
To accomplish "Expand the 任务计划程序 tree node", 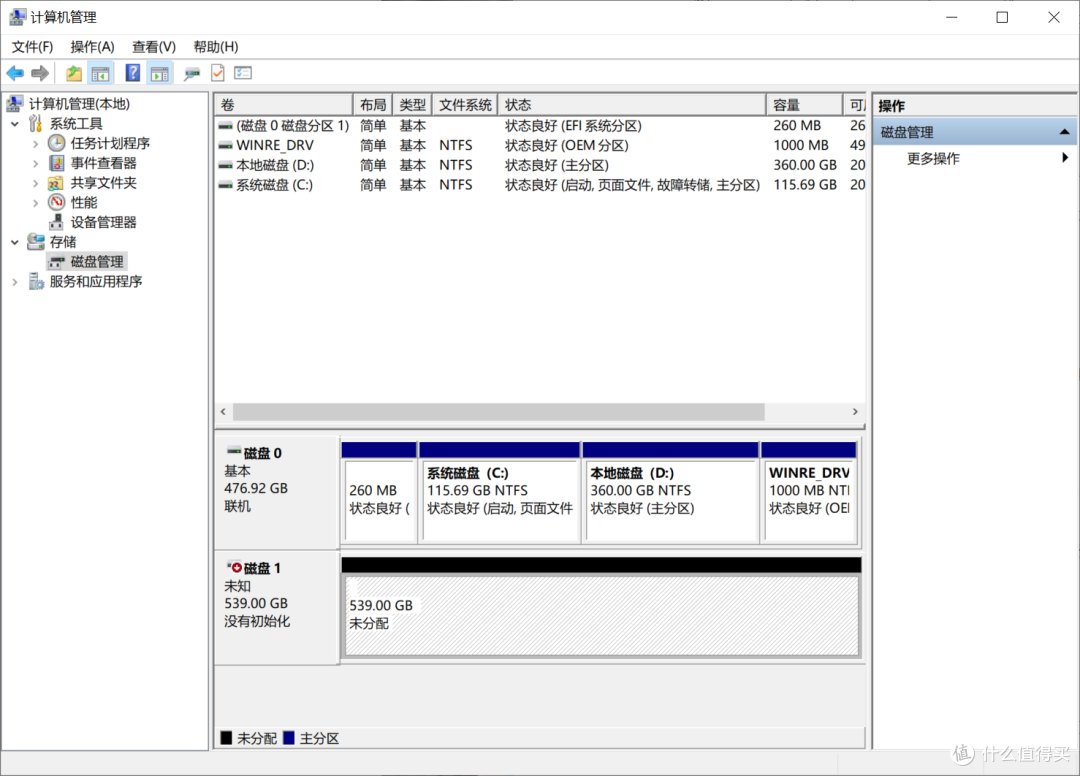I will [x=36, y=144].
